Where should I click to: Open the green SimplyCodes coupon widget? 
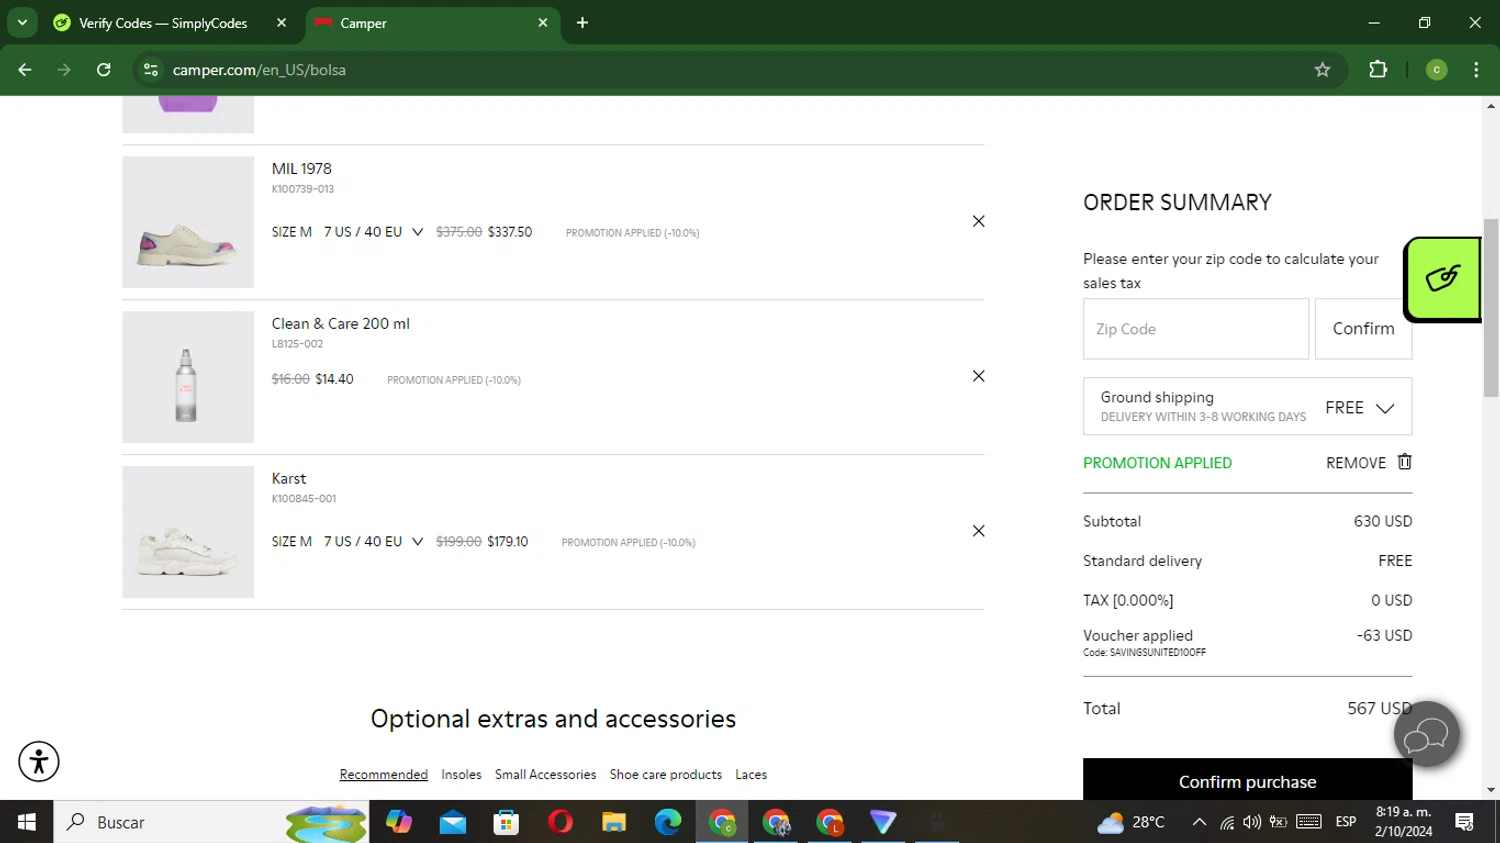click(1442, 279)
